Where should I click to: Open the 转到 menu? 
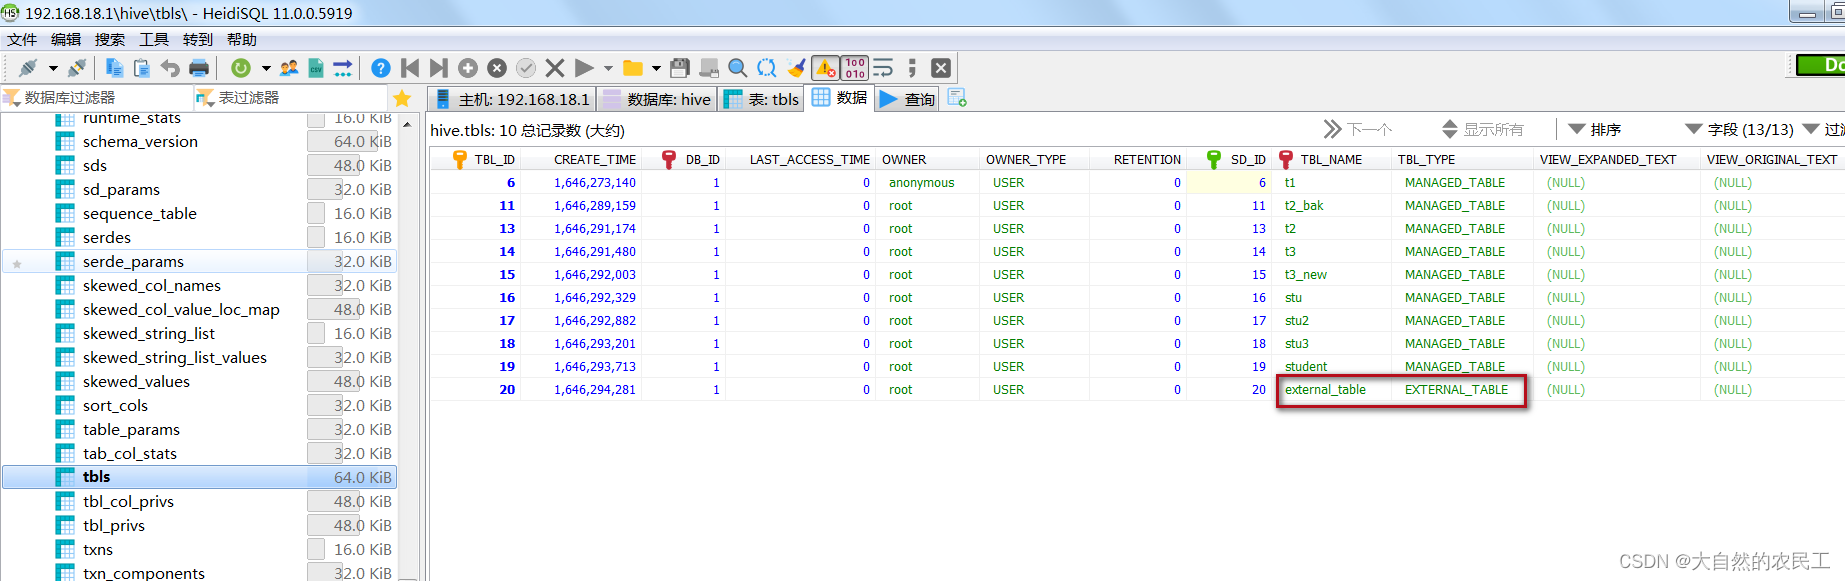point(198,40)
